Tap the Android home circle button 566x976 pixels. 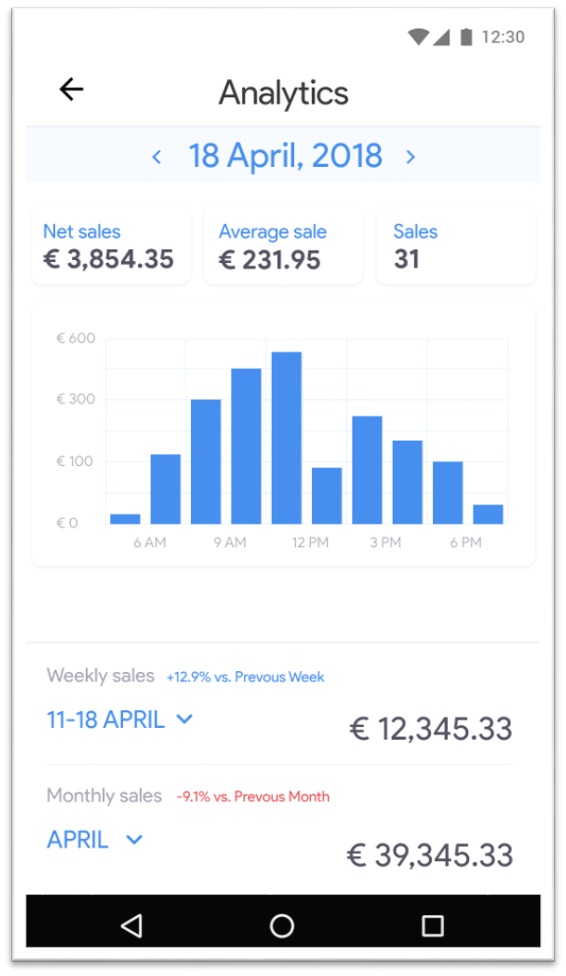282,926
